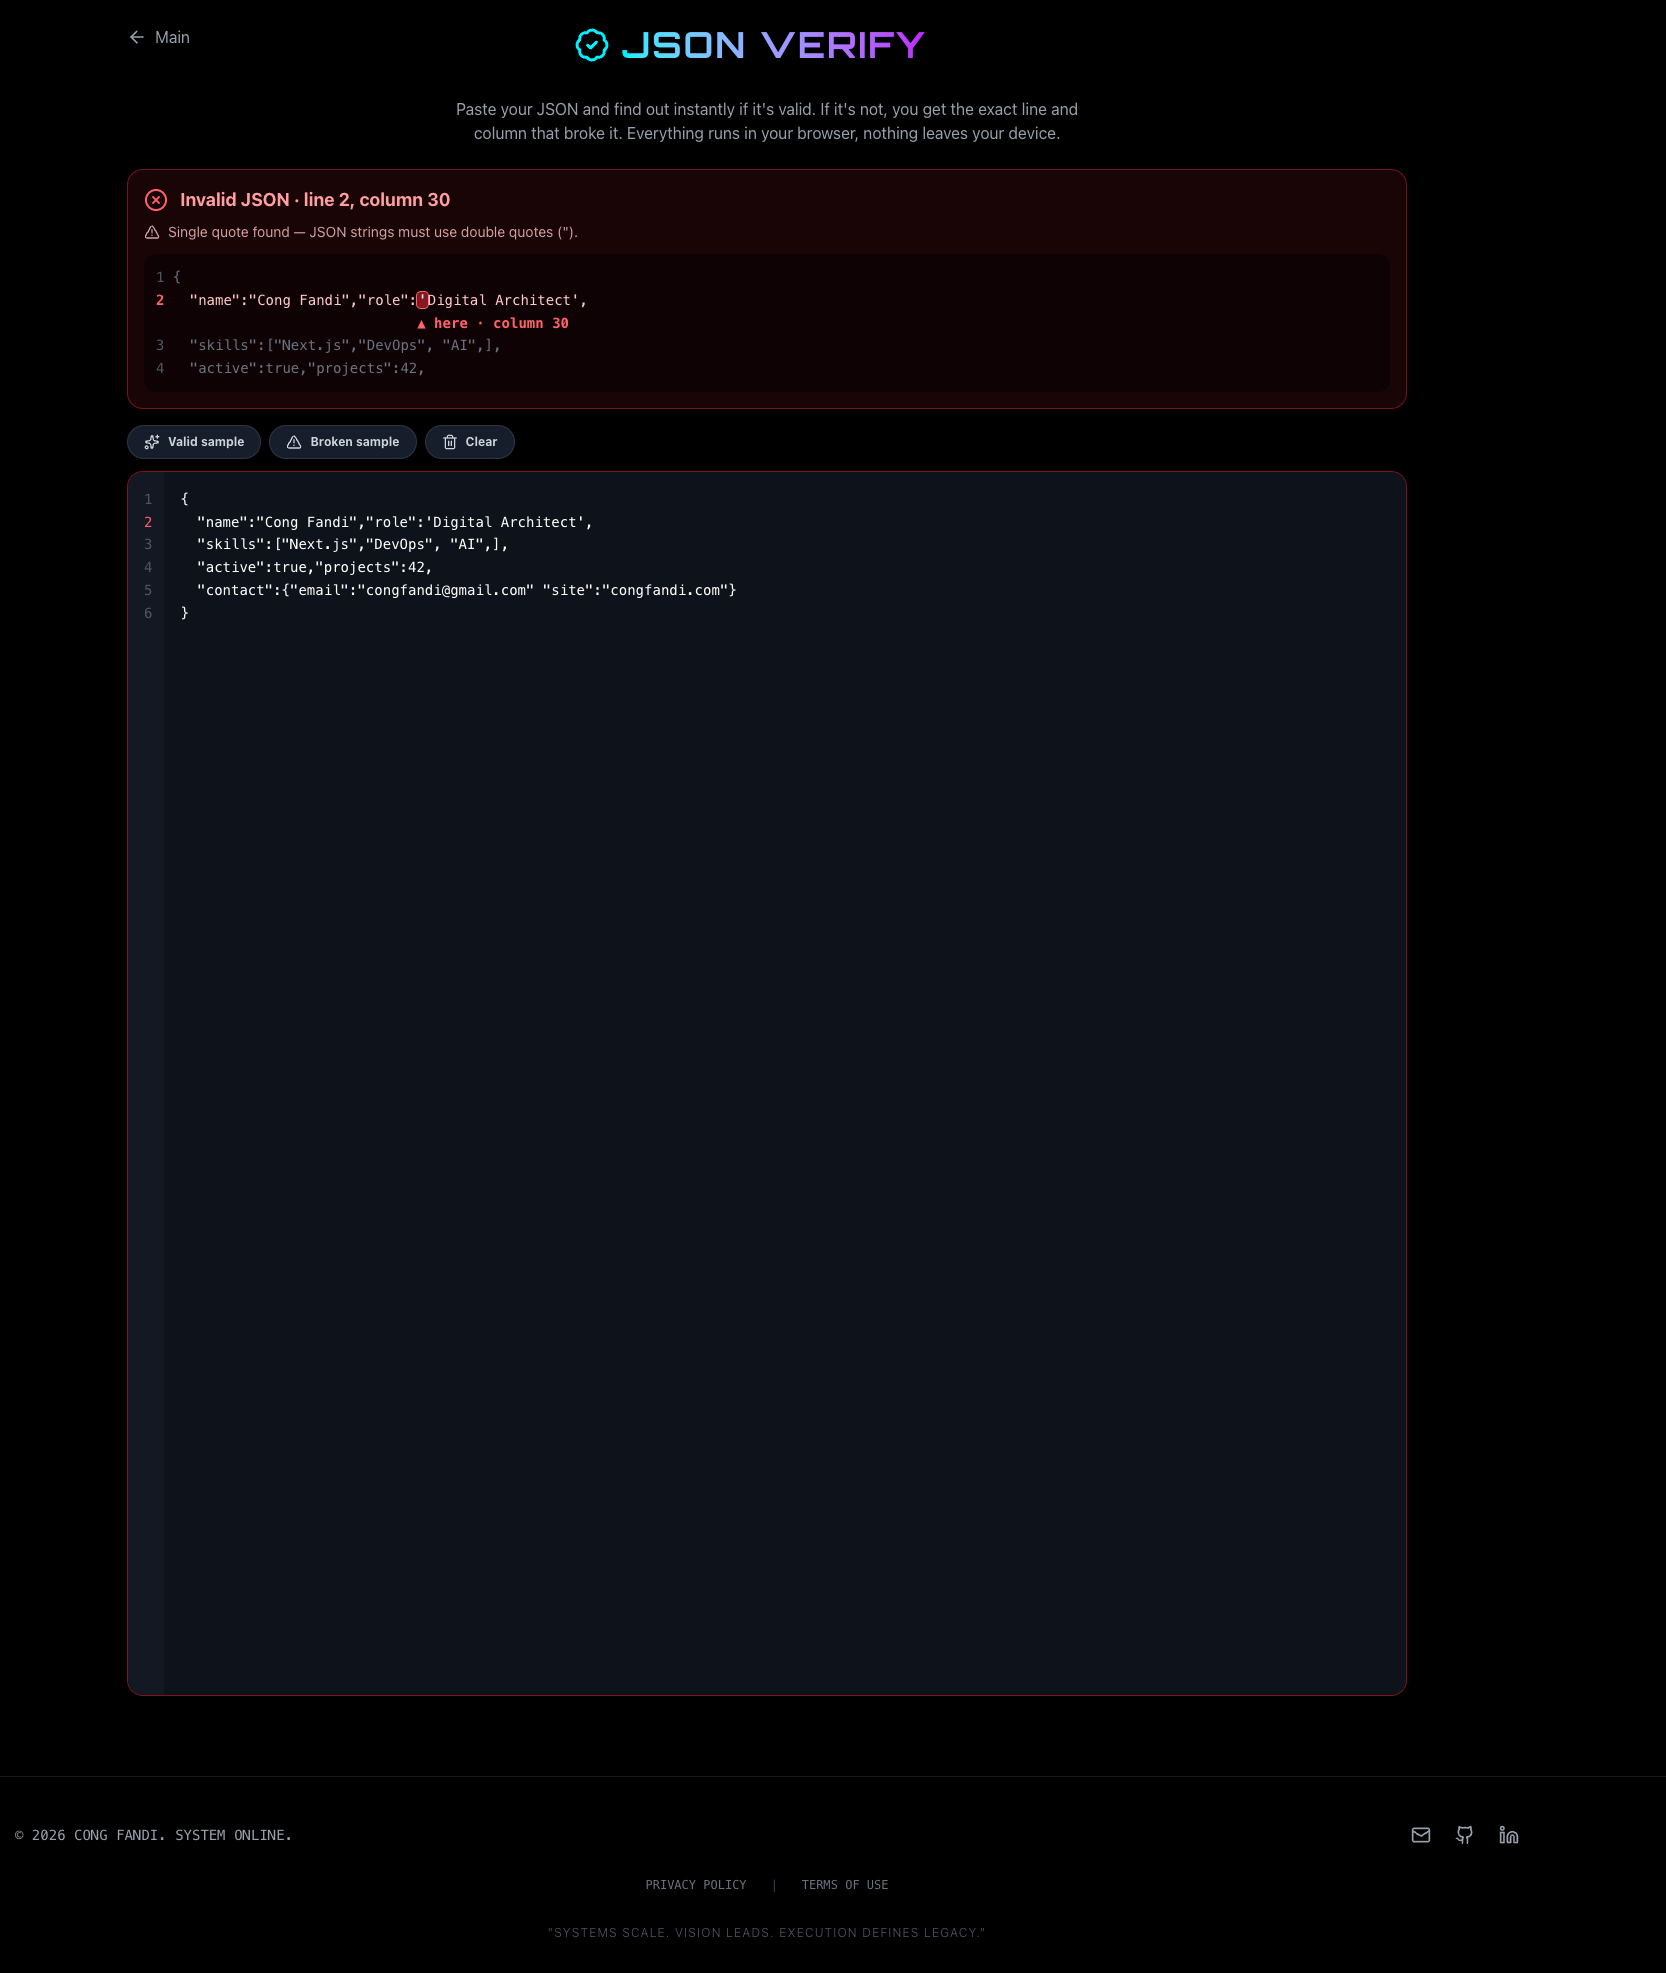Click editor line 4 with active and projects
This screenshot has width=1666, height=1973.
[x=314, y=567]
